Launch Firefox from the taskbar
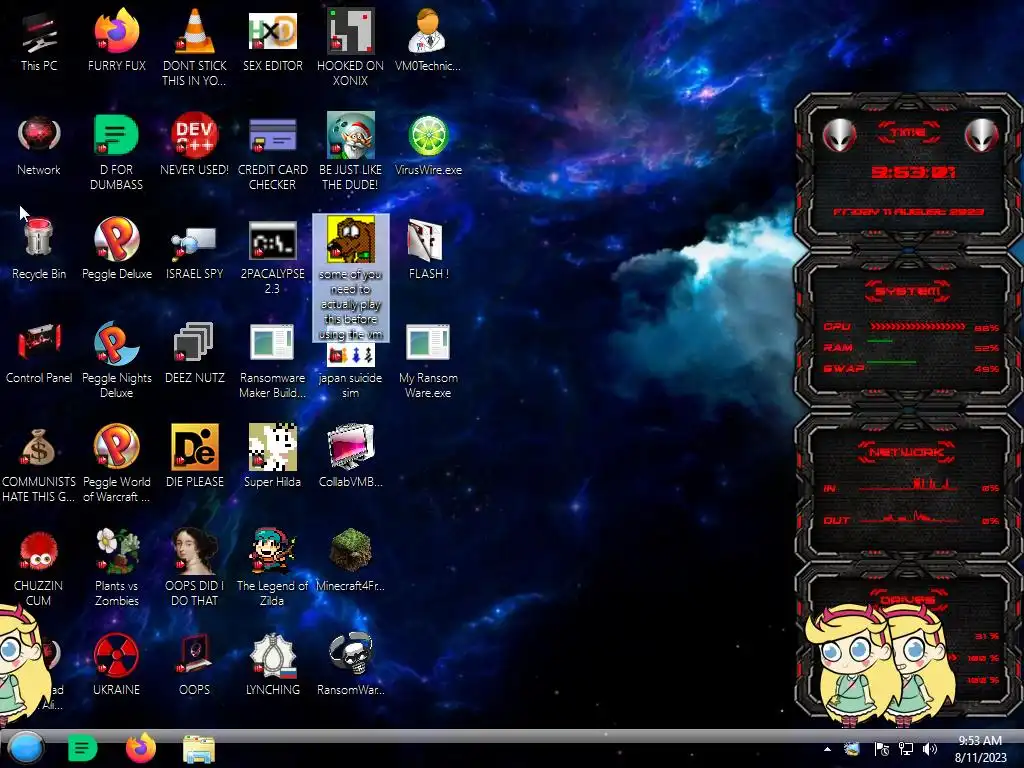1024x768 pixels. (141, 748)
